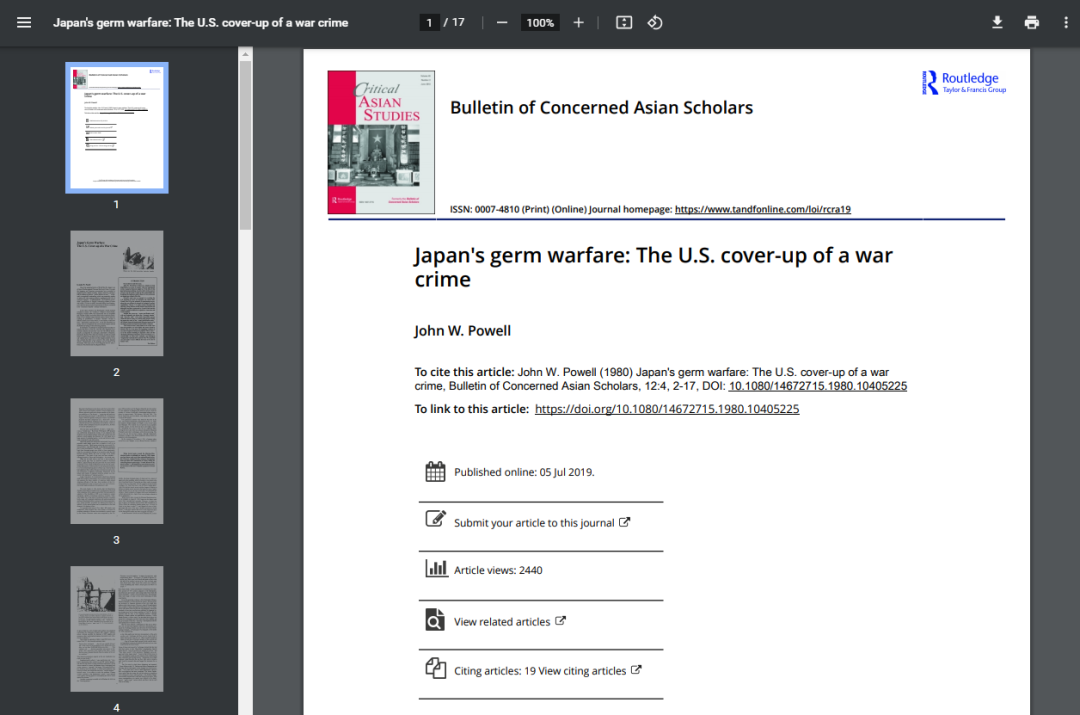The image size is (1080, 715).
Task: Click the page number input field
Action: 429,22
